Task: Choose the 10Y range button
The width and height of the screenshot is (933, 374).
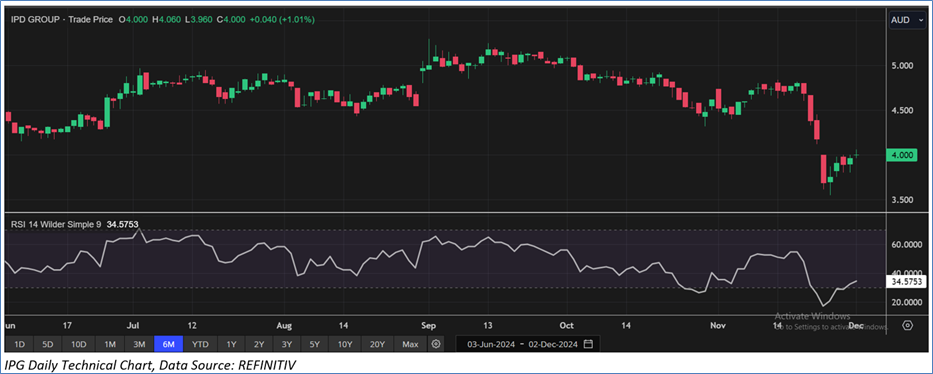Action: [x=345, y=344]
